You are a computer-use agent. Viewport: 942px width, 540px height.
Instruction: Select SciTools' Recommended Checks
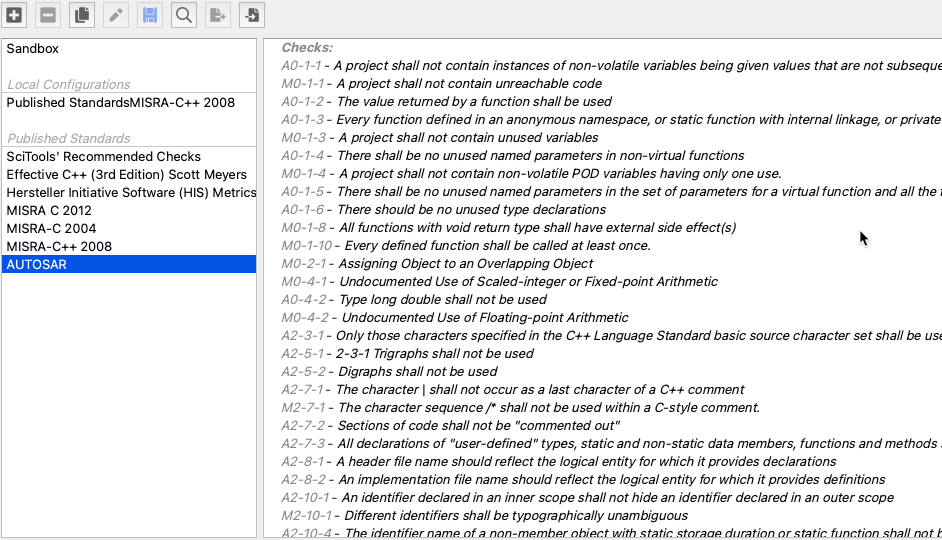click(129, 157)
